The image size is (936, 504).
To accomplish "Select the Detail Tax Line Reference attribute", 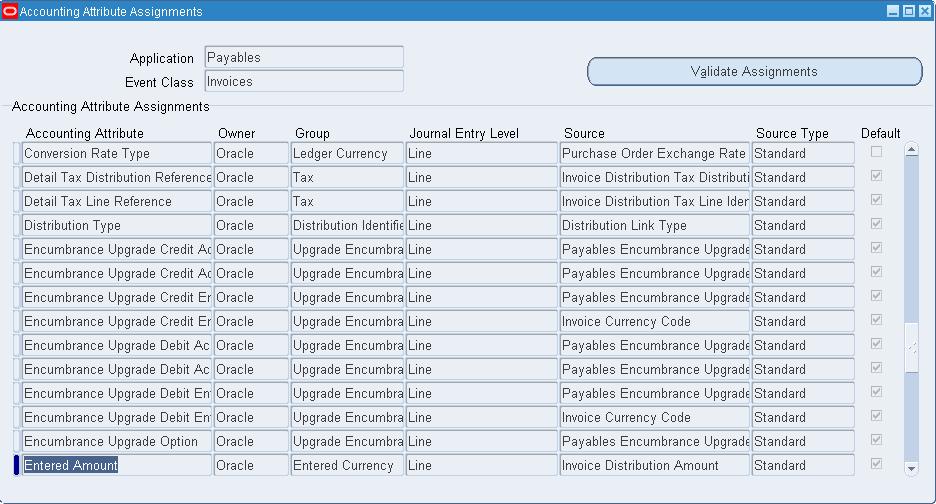I will [x=117, y=201].
